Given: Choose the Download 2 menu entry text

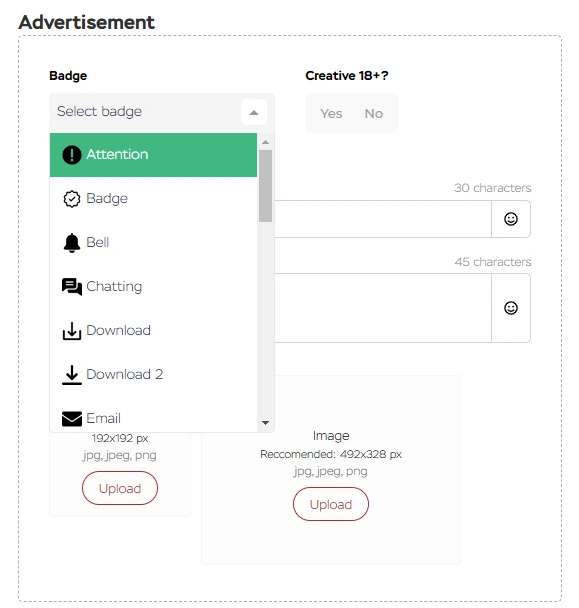Looking at the screenshot, I should 124,375.
